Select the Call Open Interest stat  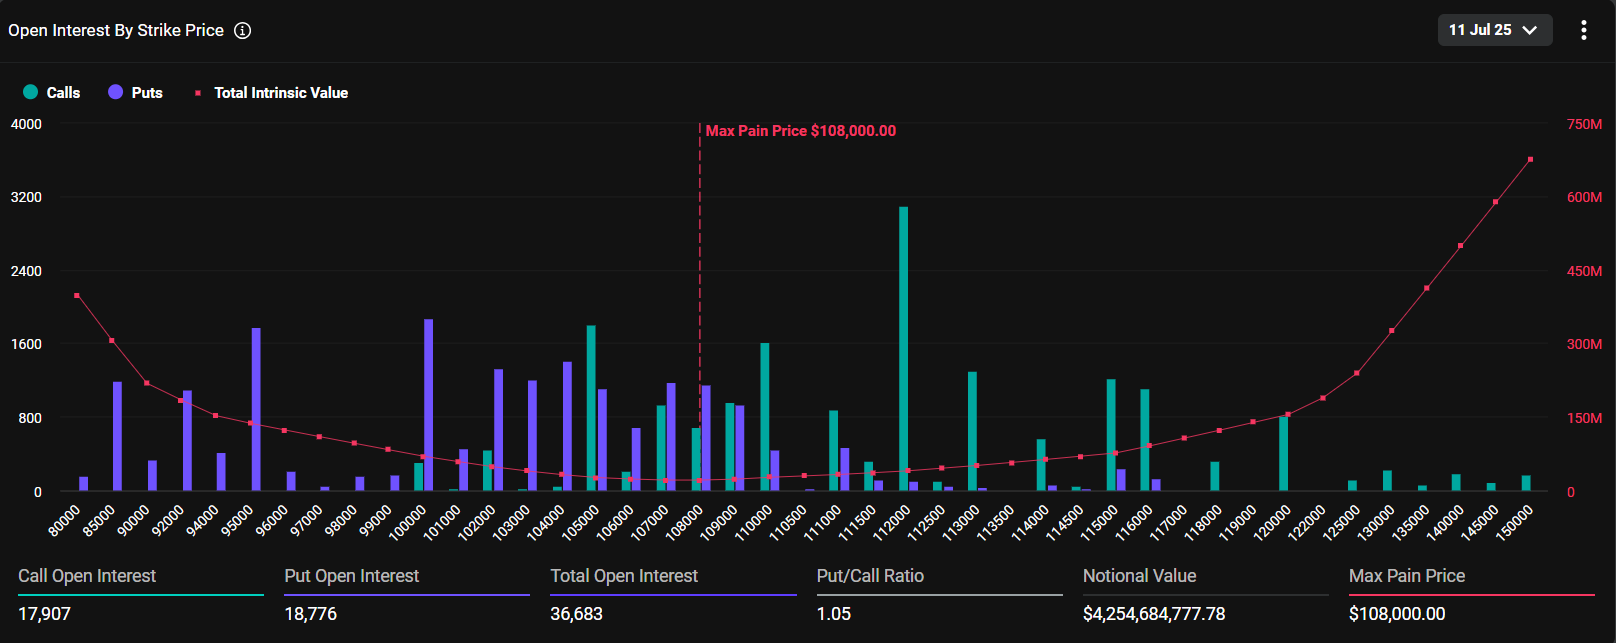[x=87, y=576]
